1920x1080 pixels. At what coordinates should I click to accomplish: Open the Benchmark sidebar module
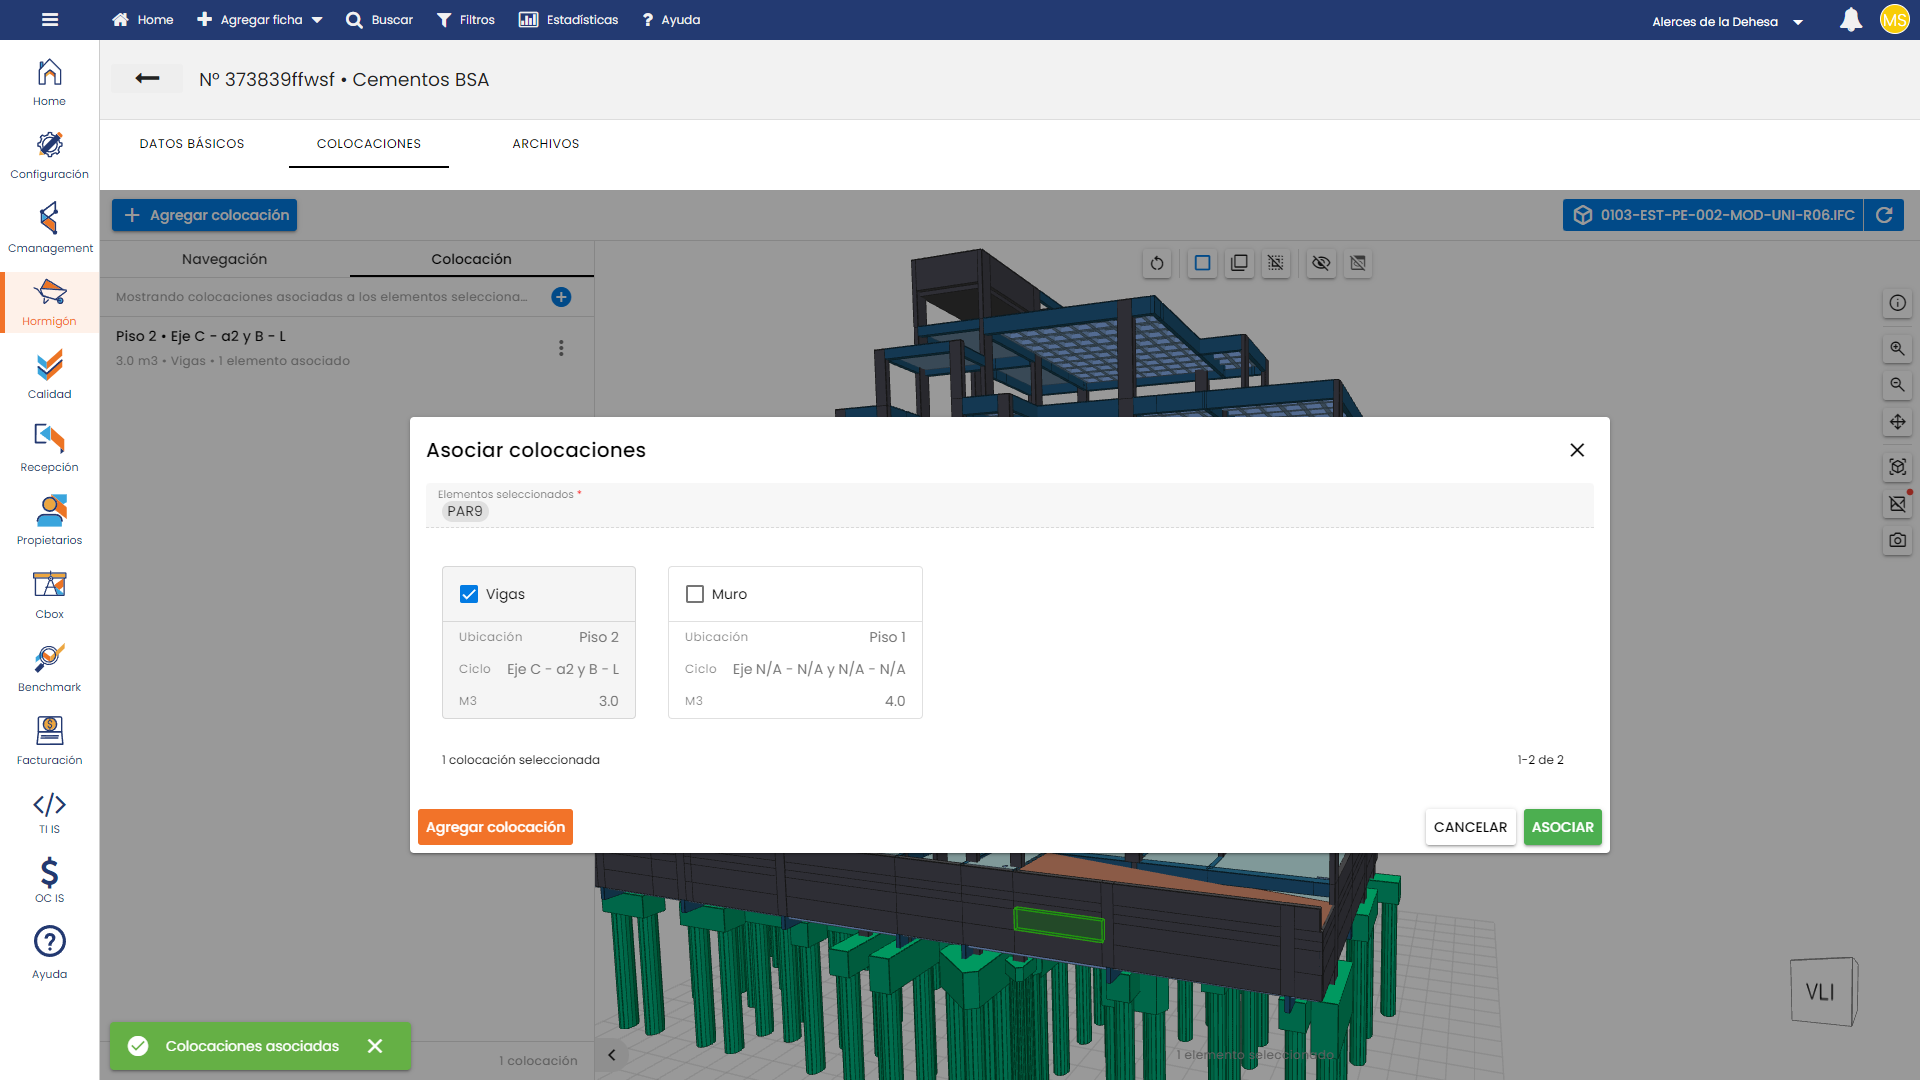[x=49, y=668]
